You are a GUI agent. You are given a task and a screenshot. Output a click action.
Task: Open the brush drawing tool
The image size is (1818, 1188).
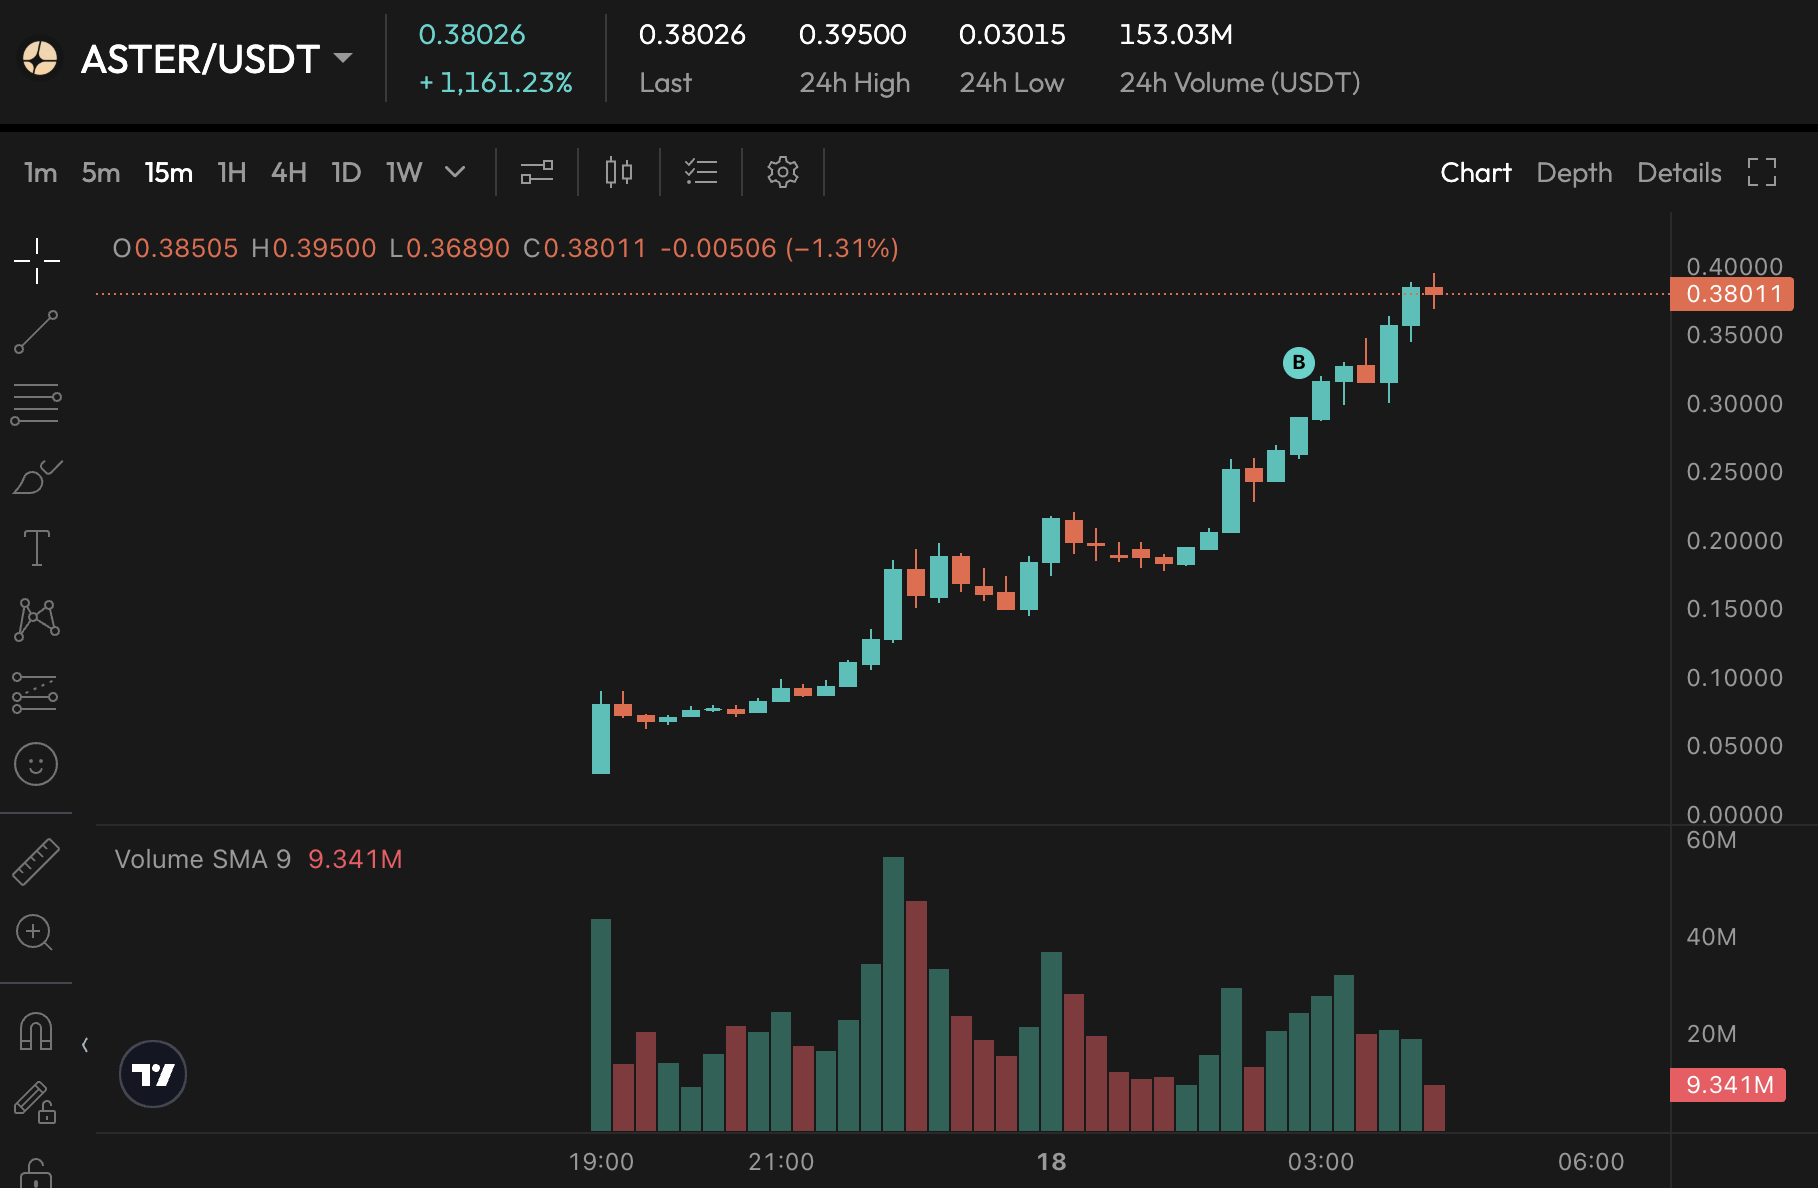pos(37,477)
